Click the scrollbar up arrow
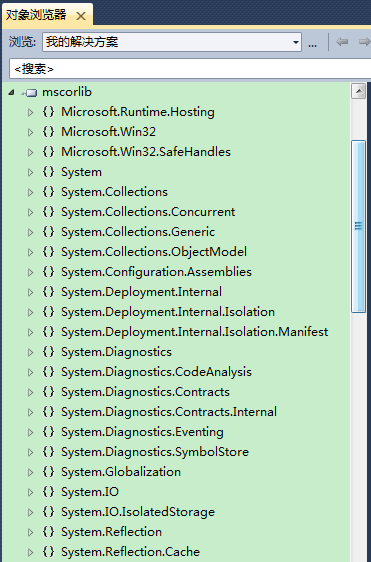This screenshot has width=371, height=562. tap(358, 92)
